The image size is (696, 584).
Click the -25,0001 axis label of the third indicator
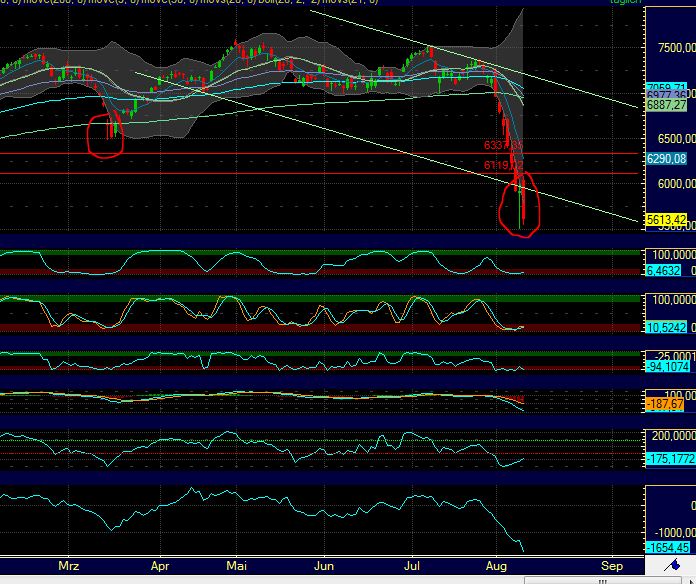(673, 356)
